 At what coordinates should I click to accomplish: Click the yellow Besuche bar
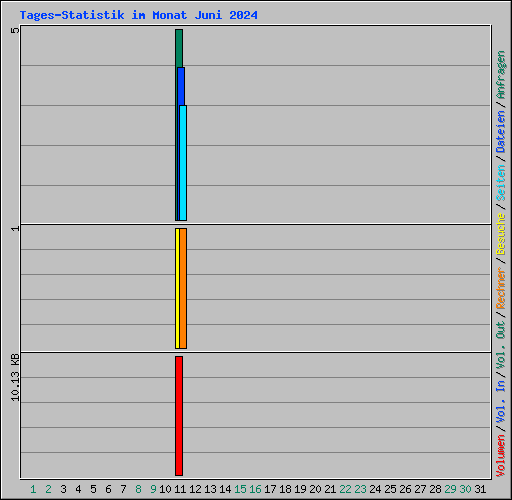tap(177, 288)
